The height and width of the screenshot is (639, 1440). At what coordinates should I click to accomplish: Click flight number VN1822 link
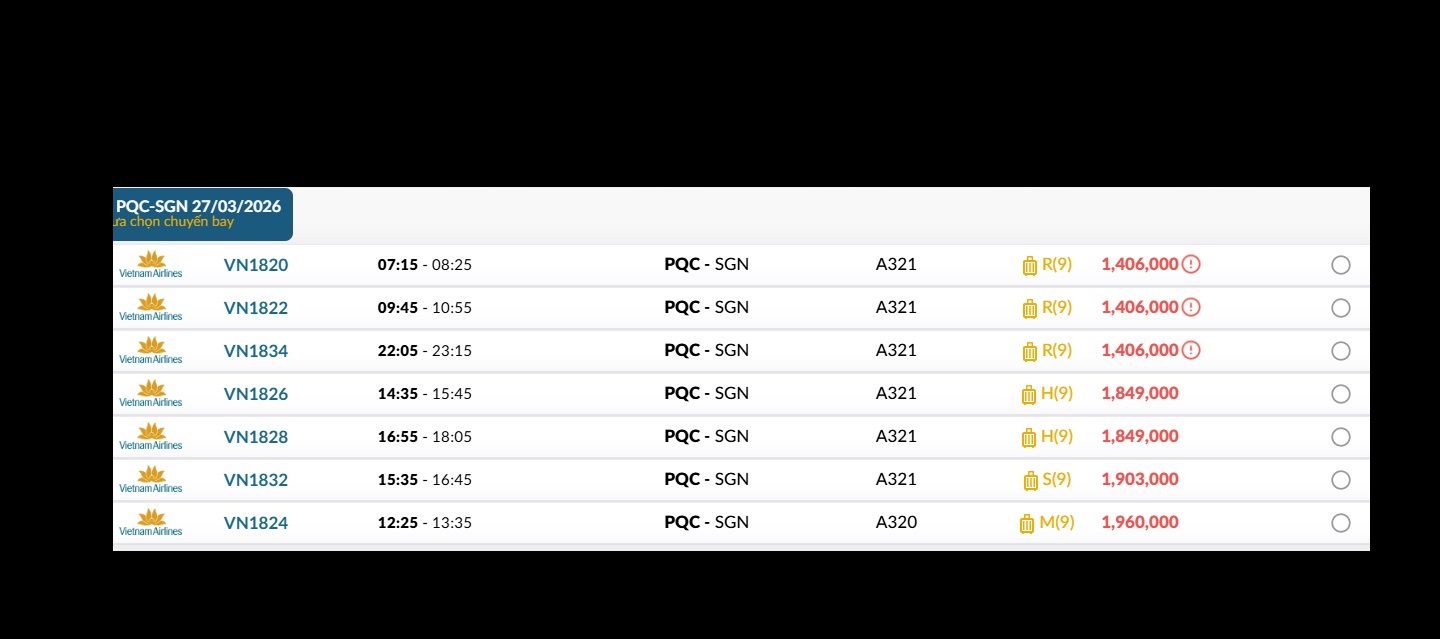coord(256,308)
